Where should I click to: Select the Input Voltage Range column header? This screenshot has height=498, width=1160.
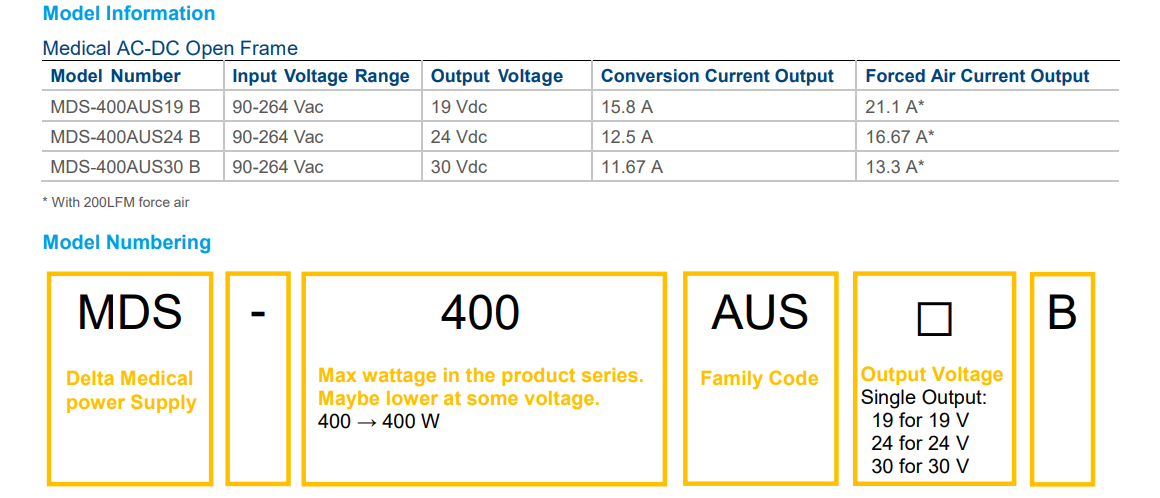(x=321, y=76)
